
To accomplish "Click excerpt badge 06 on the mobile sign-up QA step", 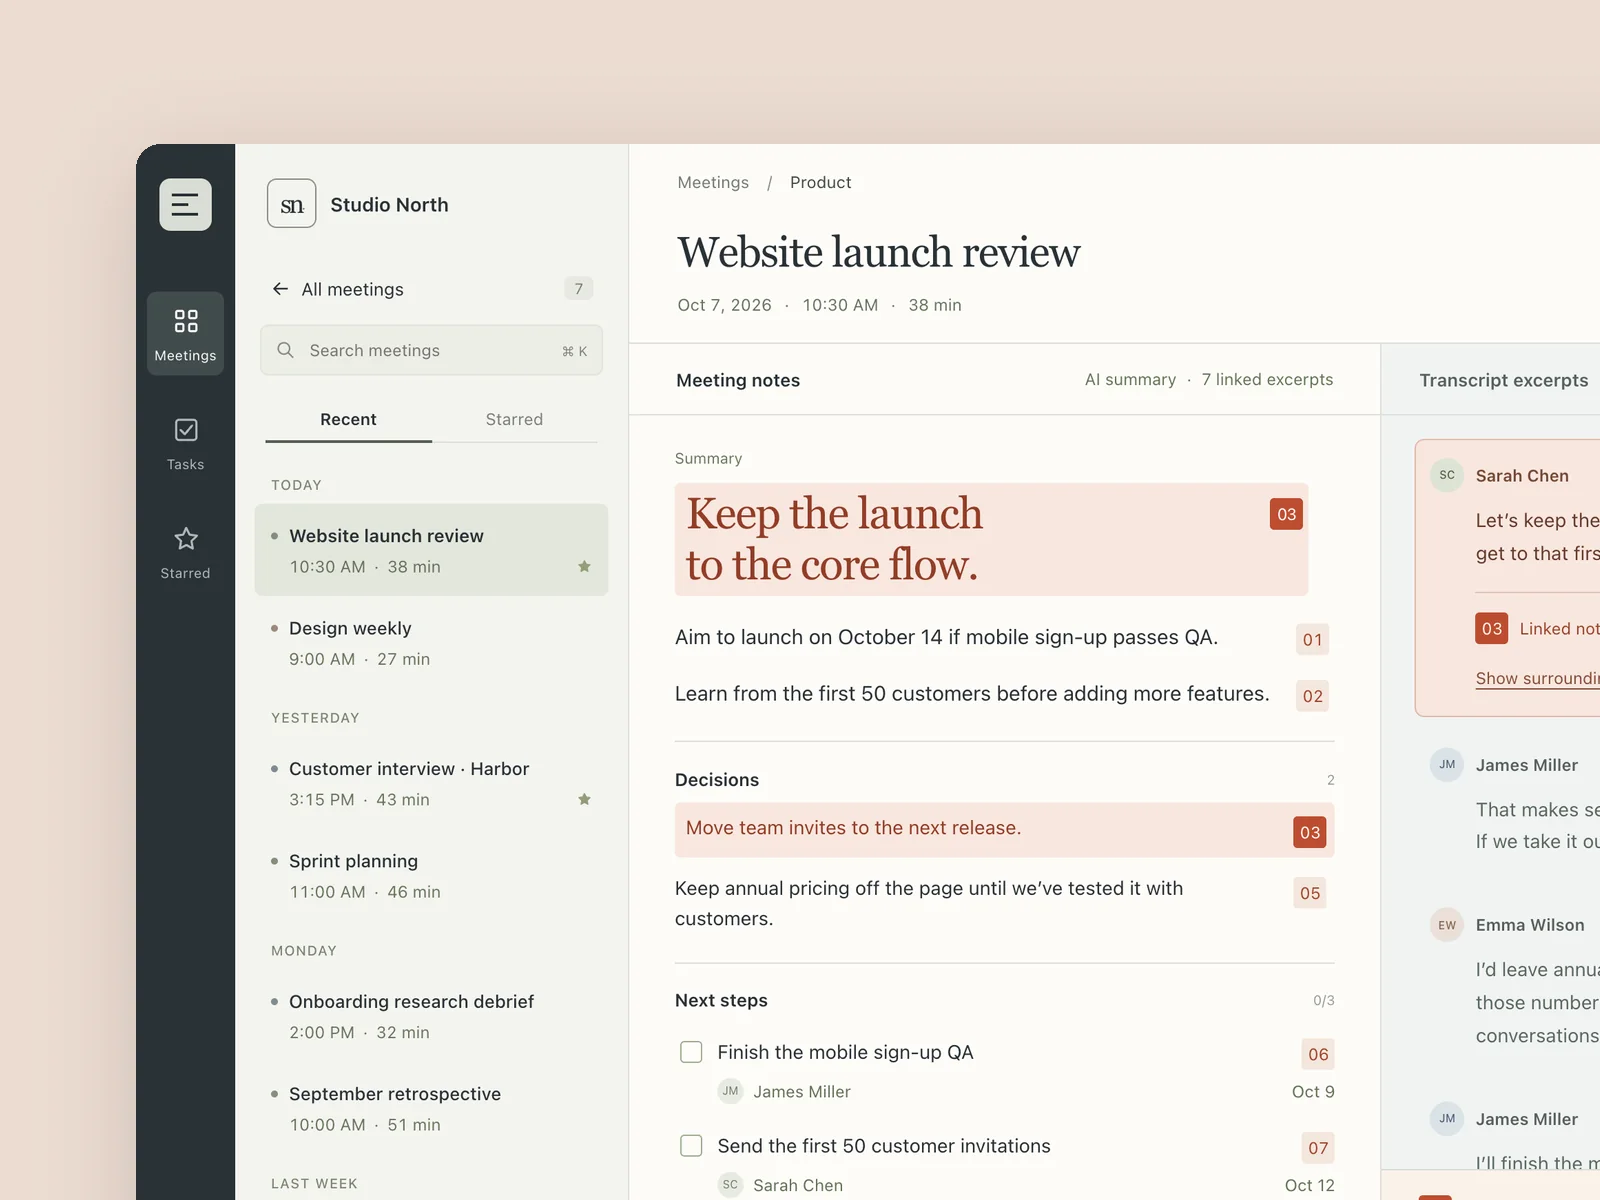I will (1318, 1054).
